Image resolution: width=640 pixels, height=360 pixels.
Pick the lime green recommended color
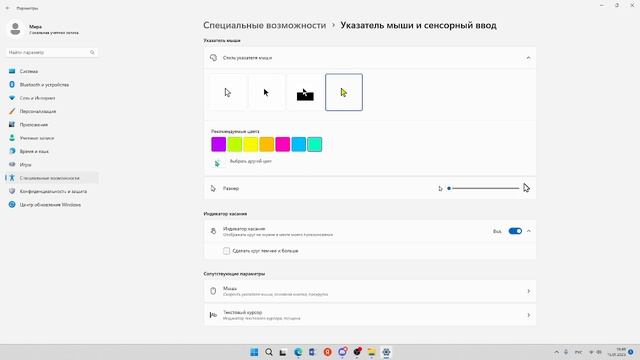click(x=235, y=144)
